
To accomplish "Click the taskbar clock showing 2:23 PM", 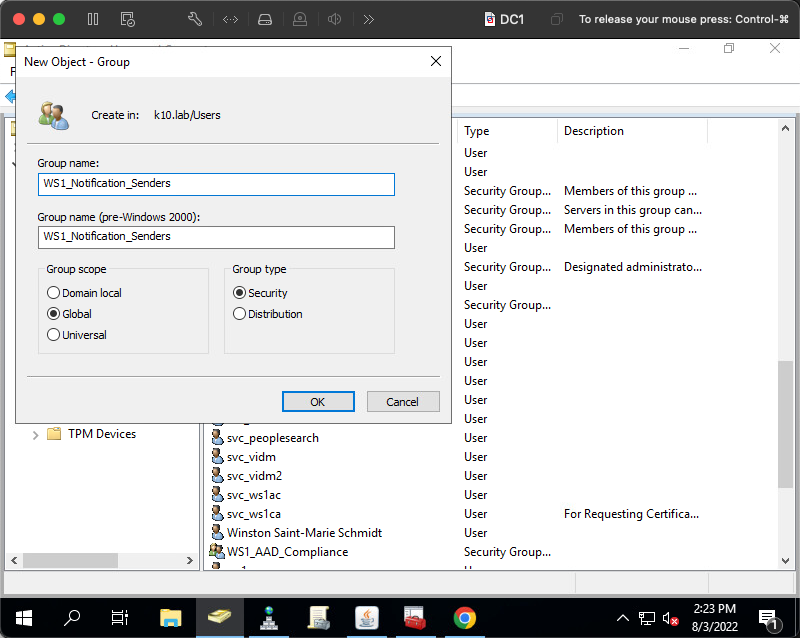I will [x=714, y=618].
